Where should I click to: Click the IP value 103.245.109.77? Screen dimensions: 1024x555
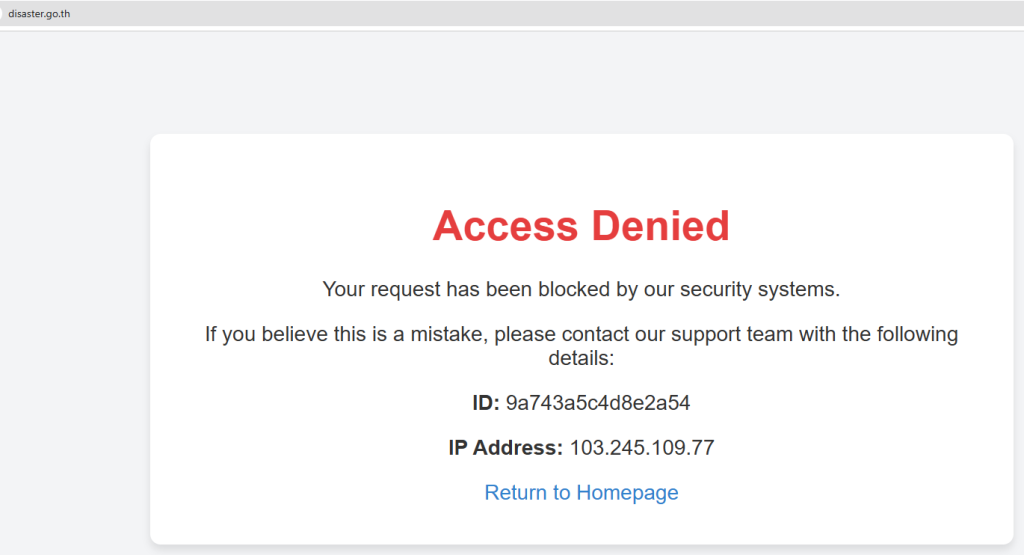(642, 447)
